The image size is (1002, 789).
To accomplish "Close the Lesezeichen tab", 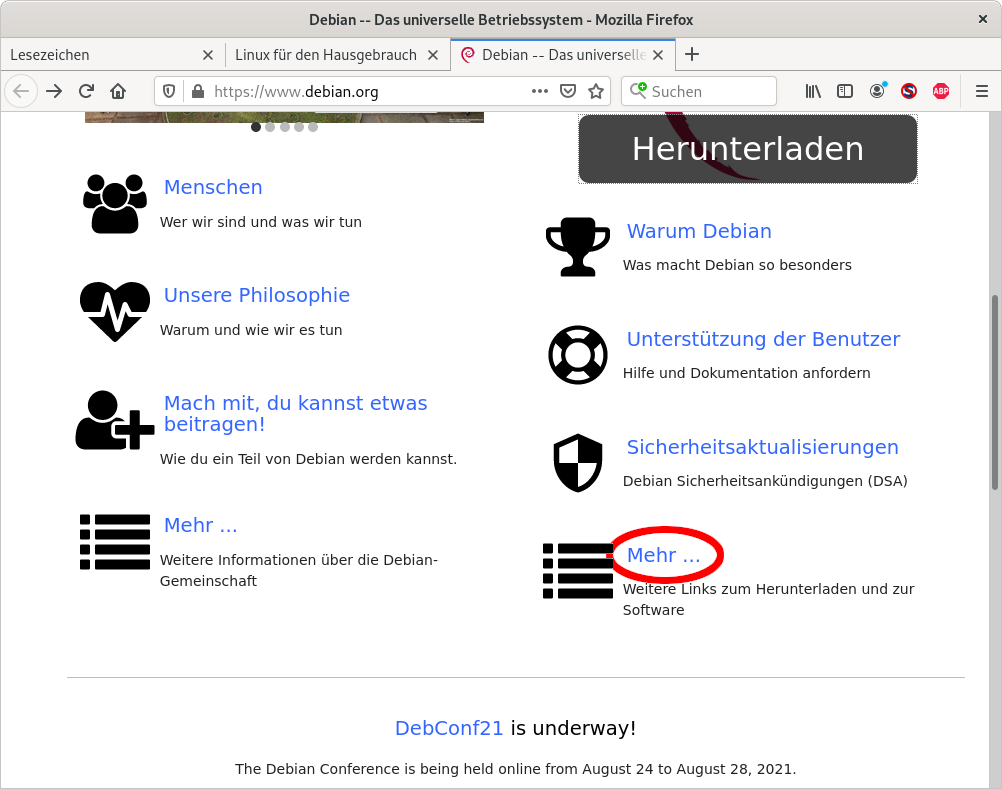I will pyautogui.click(x=208, y=55).
